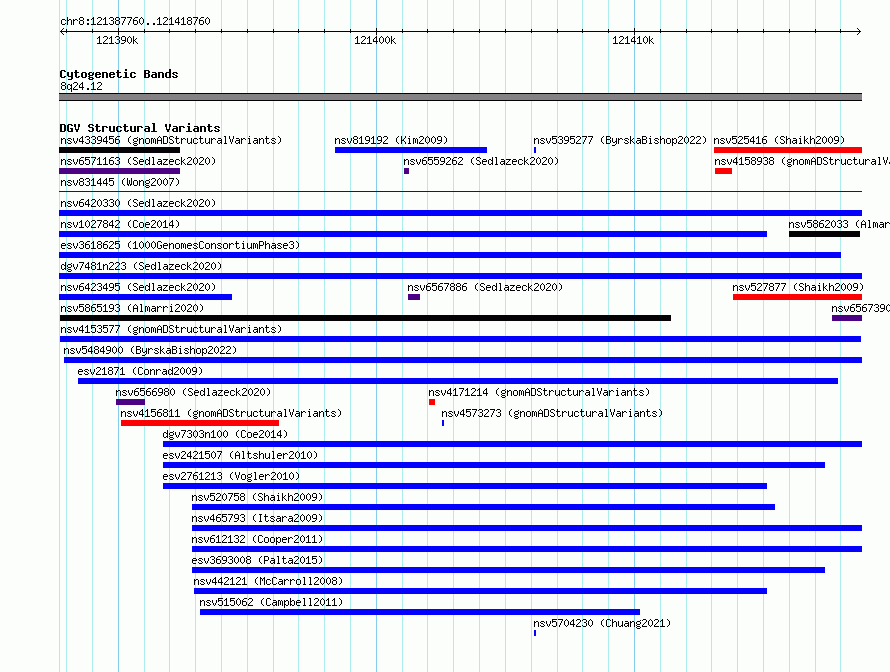Open esv3618625 (1000GenomesConsortiumPhase3) label

(180, 245)
